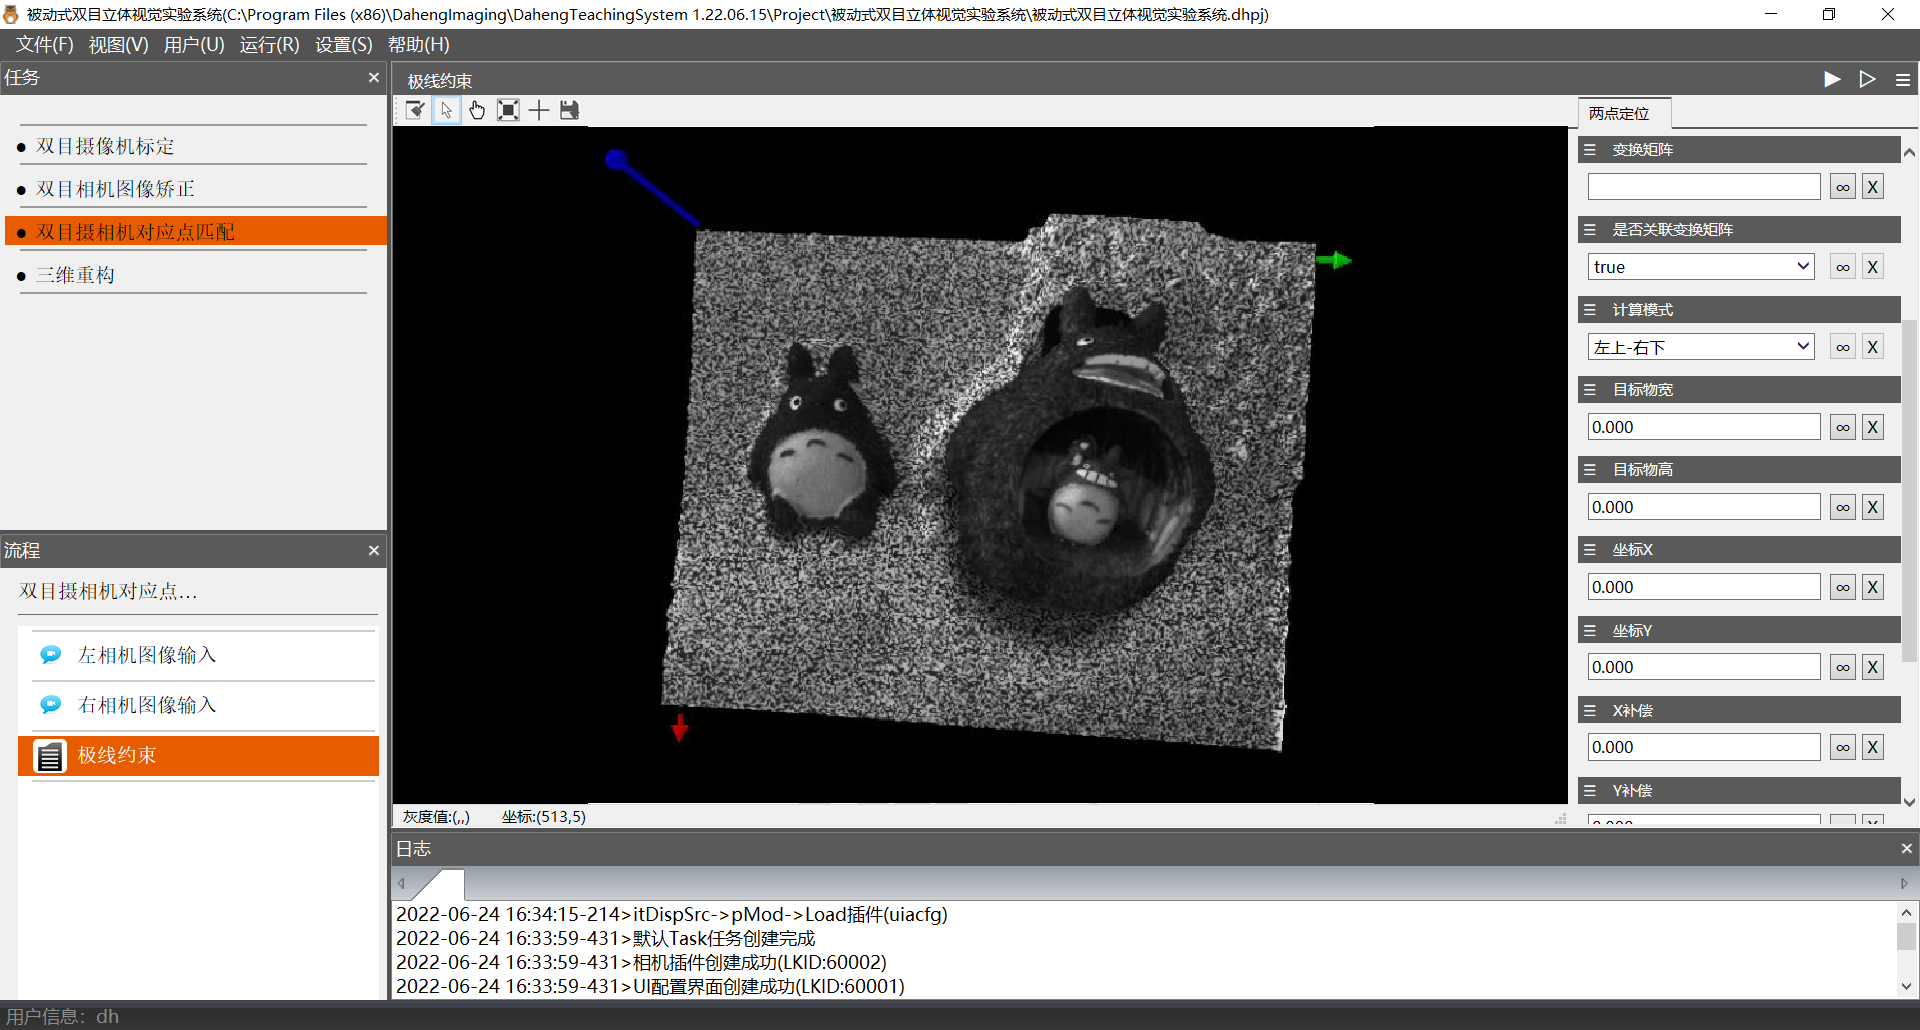
Task: Click the save image floppy icon
Action: (570, 110)
